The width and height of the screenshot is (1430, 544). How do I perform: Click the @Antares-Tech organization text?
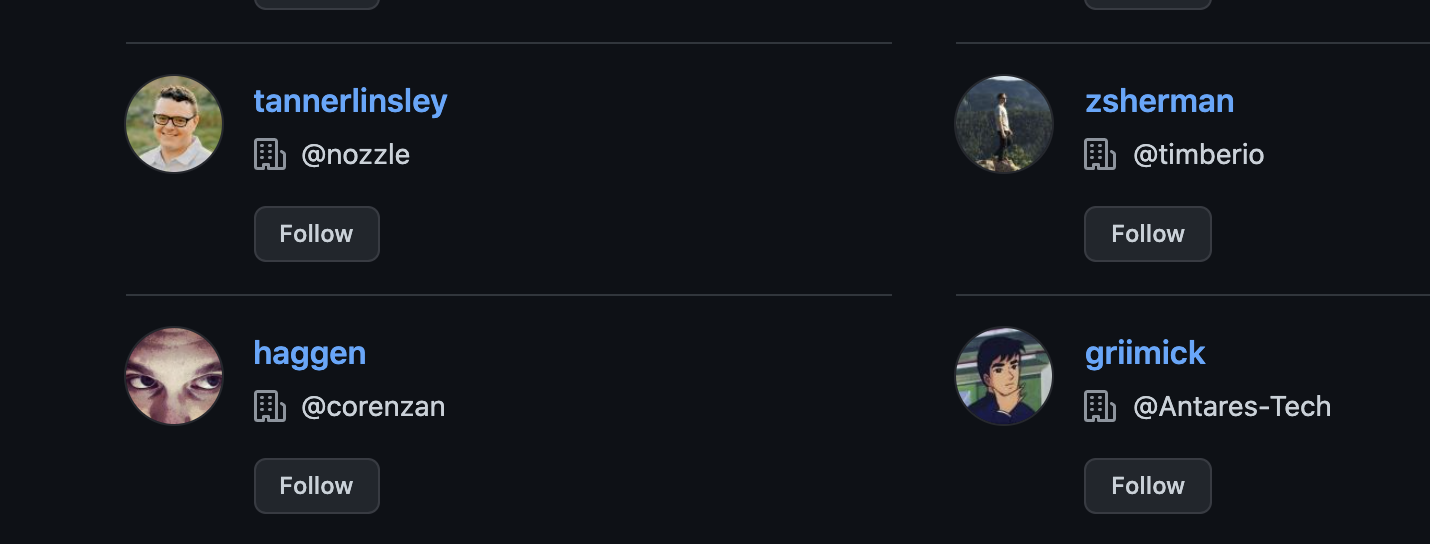1232,407
